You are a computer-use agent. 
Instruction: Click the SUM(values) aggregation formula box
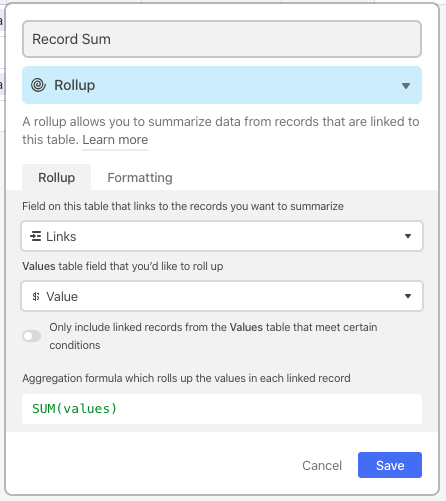(222, 409)
